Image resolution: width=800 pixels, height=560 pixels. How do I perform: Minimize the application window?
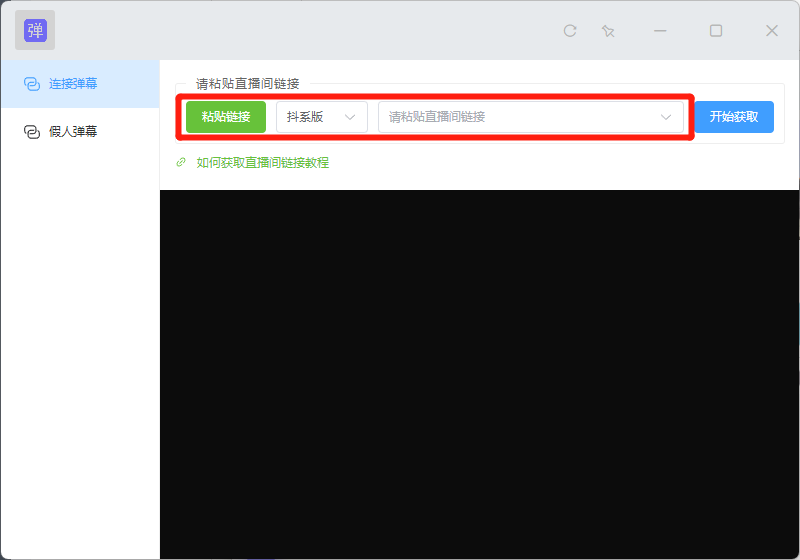point(660,31)
